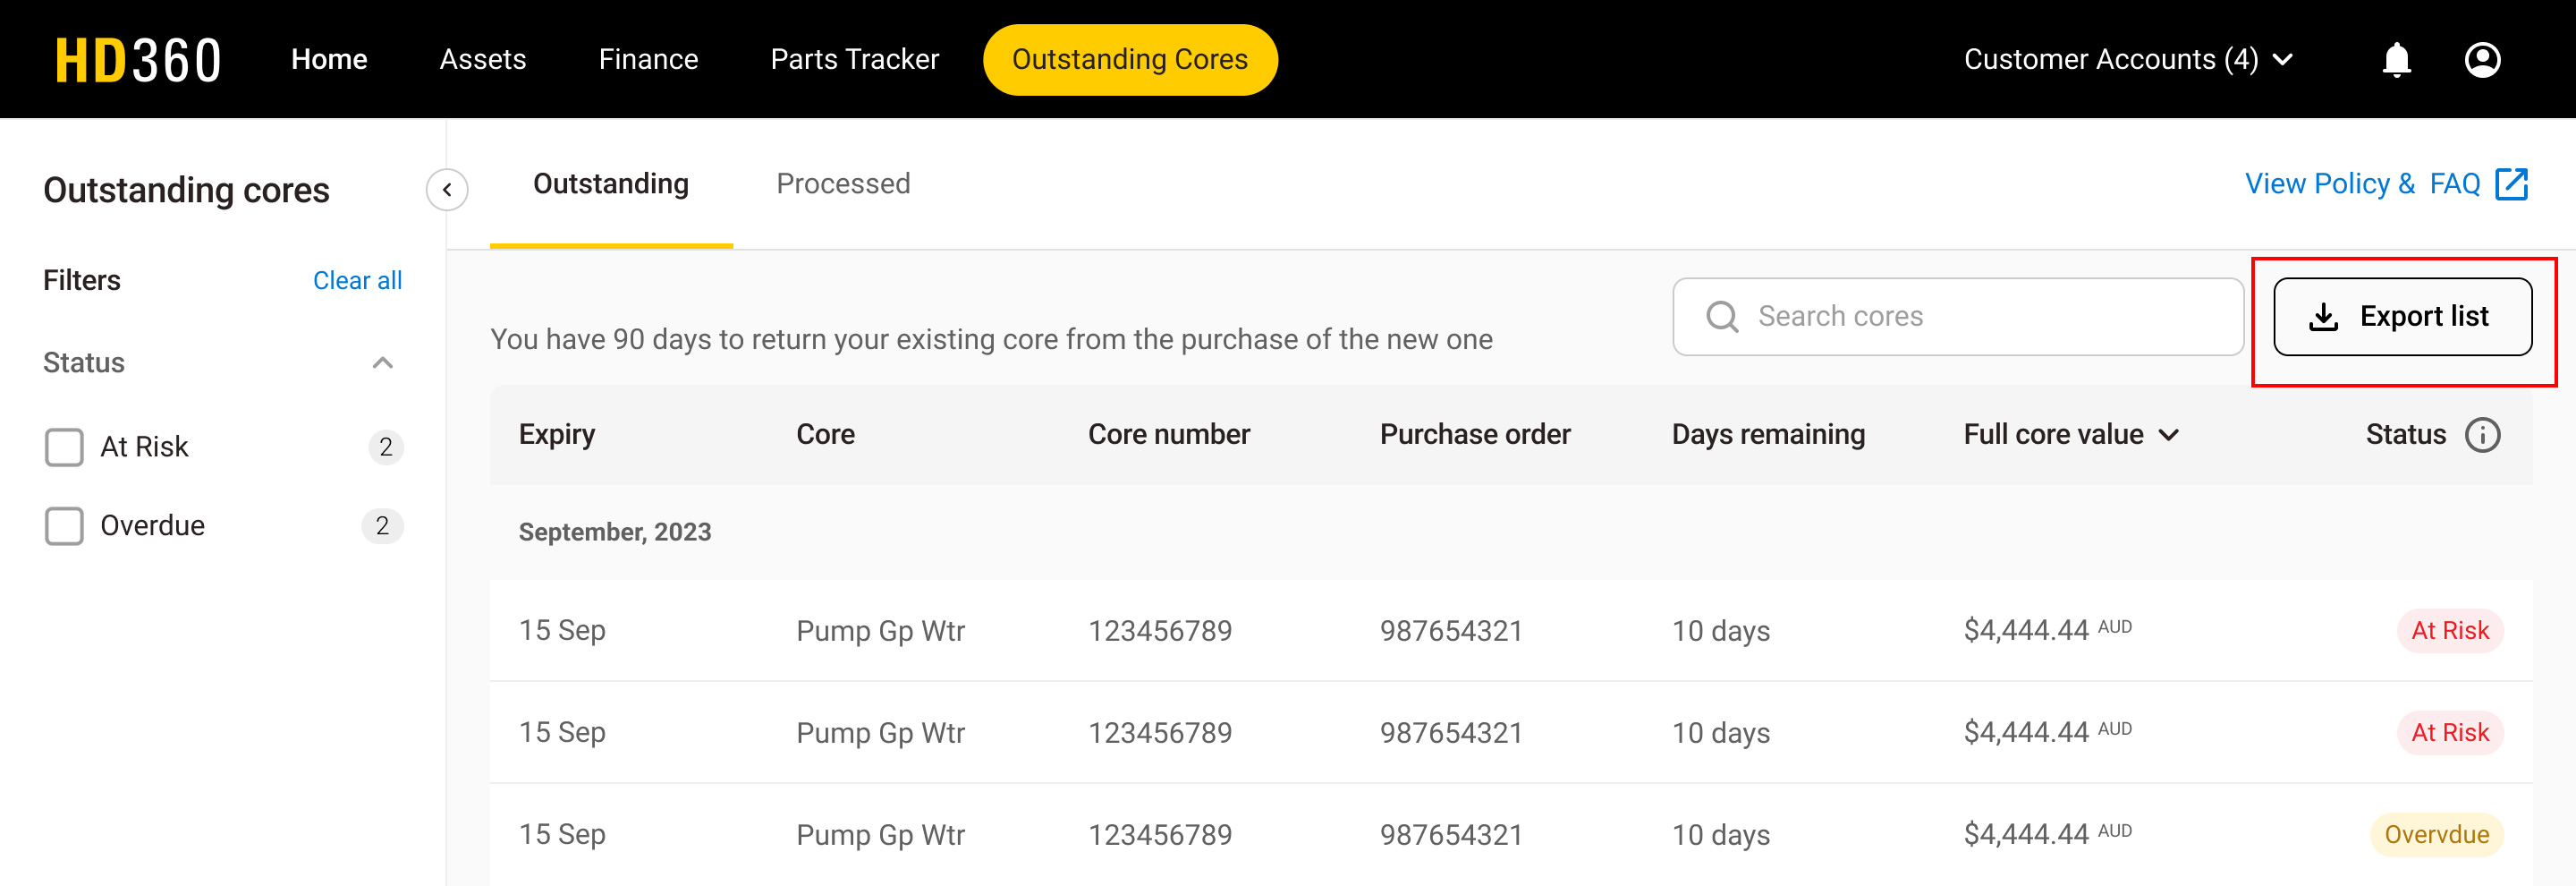The width and height of the screenshot is (2576, 886).
Task: Click the magnifier icon in search bar
Action: [1722, 316]
